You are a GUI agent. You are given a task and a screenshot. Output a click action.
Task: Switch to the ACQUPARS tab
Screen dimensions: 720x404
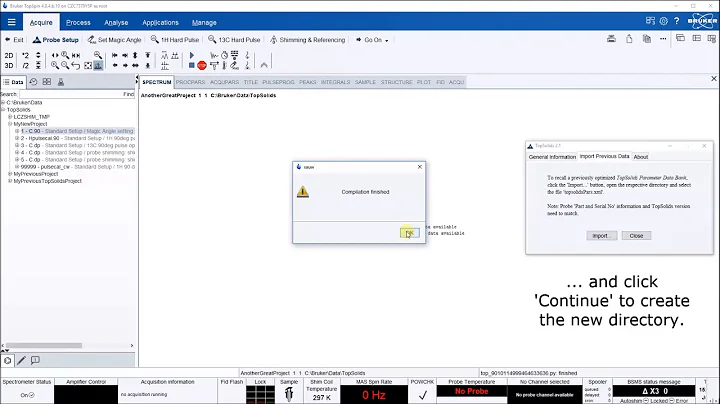(x=224, y=82)
